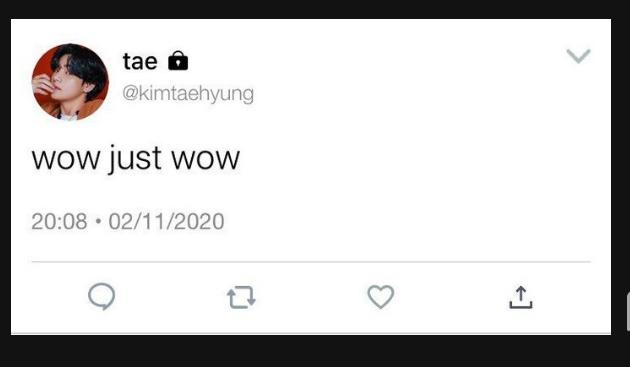630x367 pixels.
Task: Click the bullet dot between time and date
Action: click(x=98, y=221)
